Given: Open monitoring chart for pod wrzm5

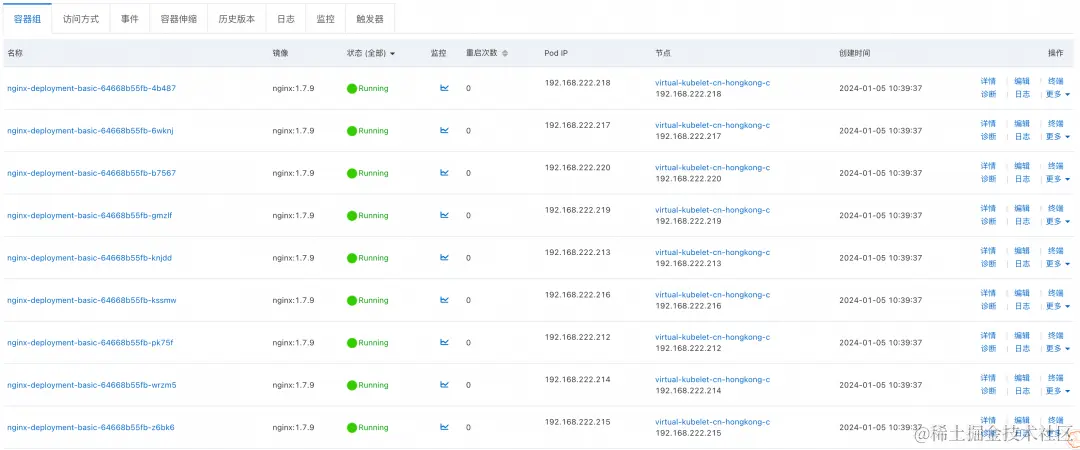Looking at the screenshot, I should 444,385.
